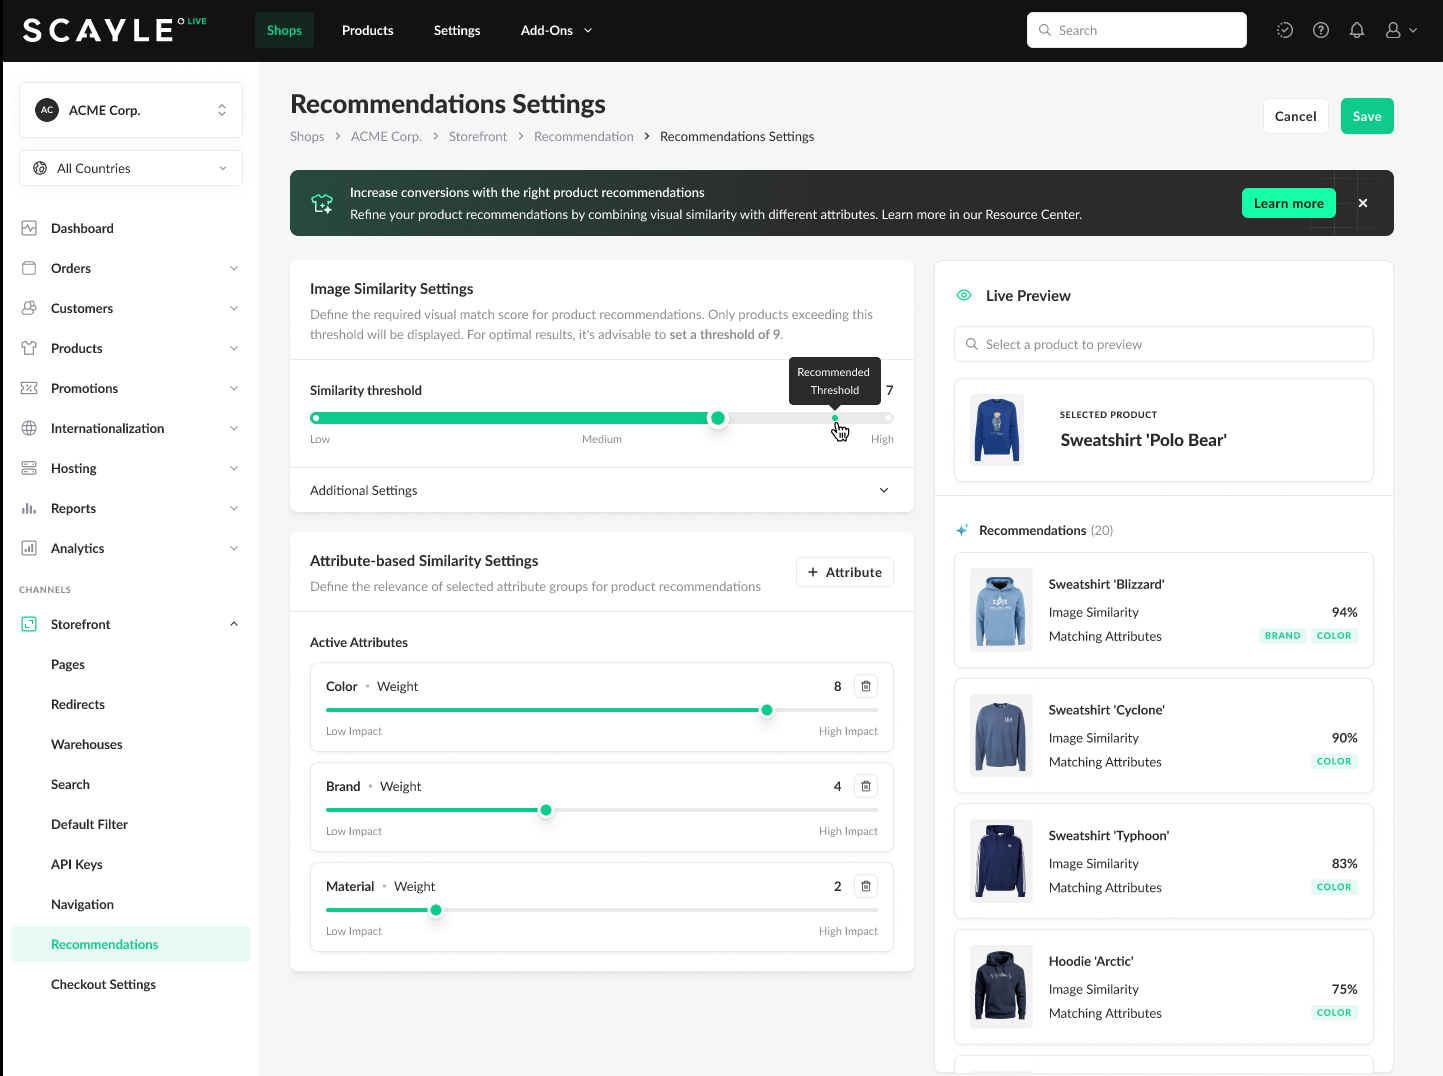Click the Material attribute trash icon
This screenshot has height=1076, width=1443.
[x=866, y=886]
